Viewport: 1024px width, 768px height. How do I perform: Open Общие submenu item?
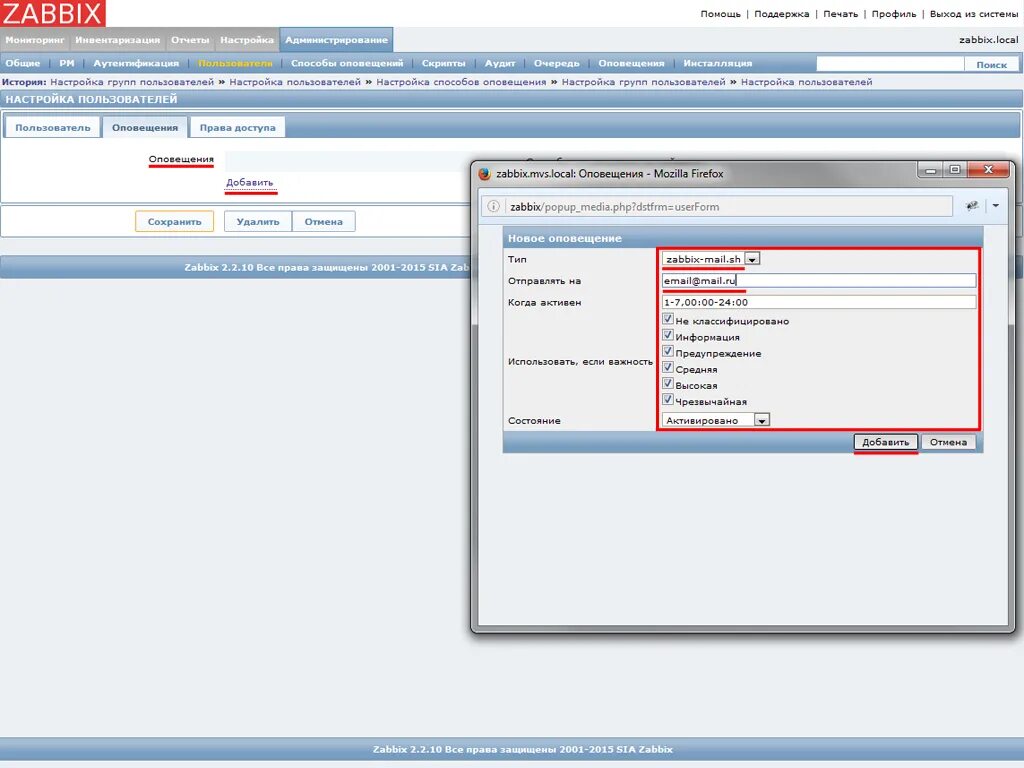[23, 63]
